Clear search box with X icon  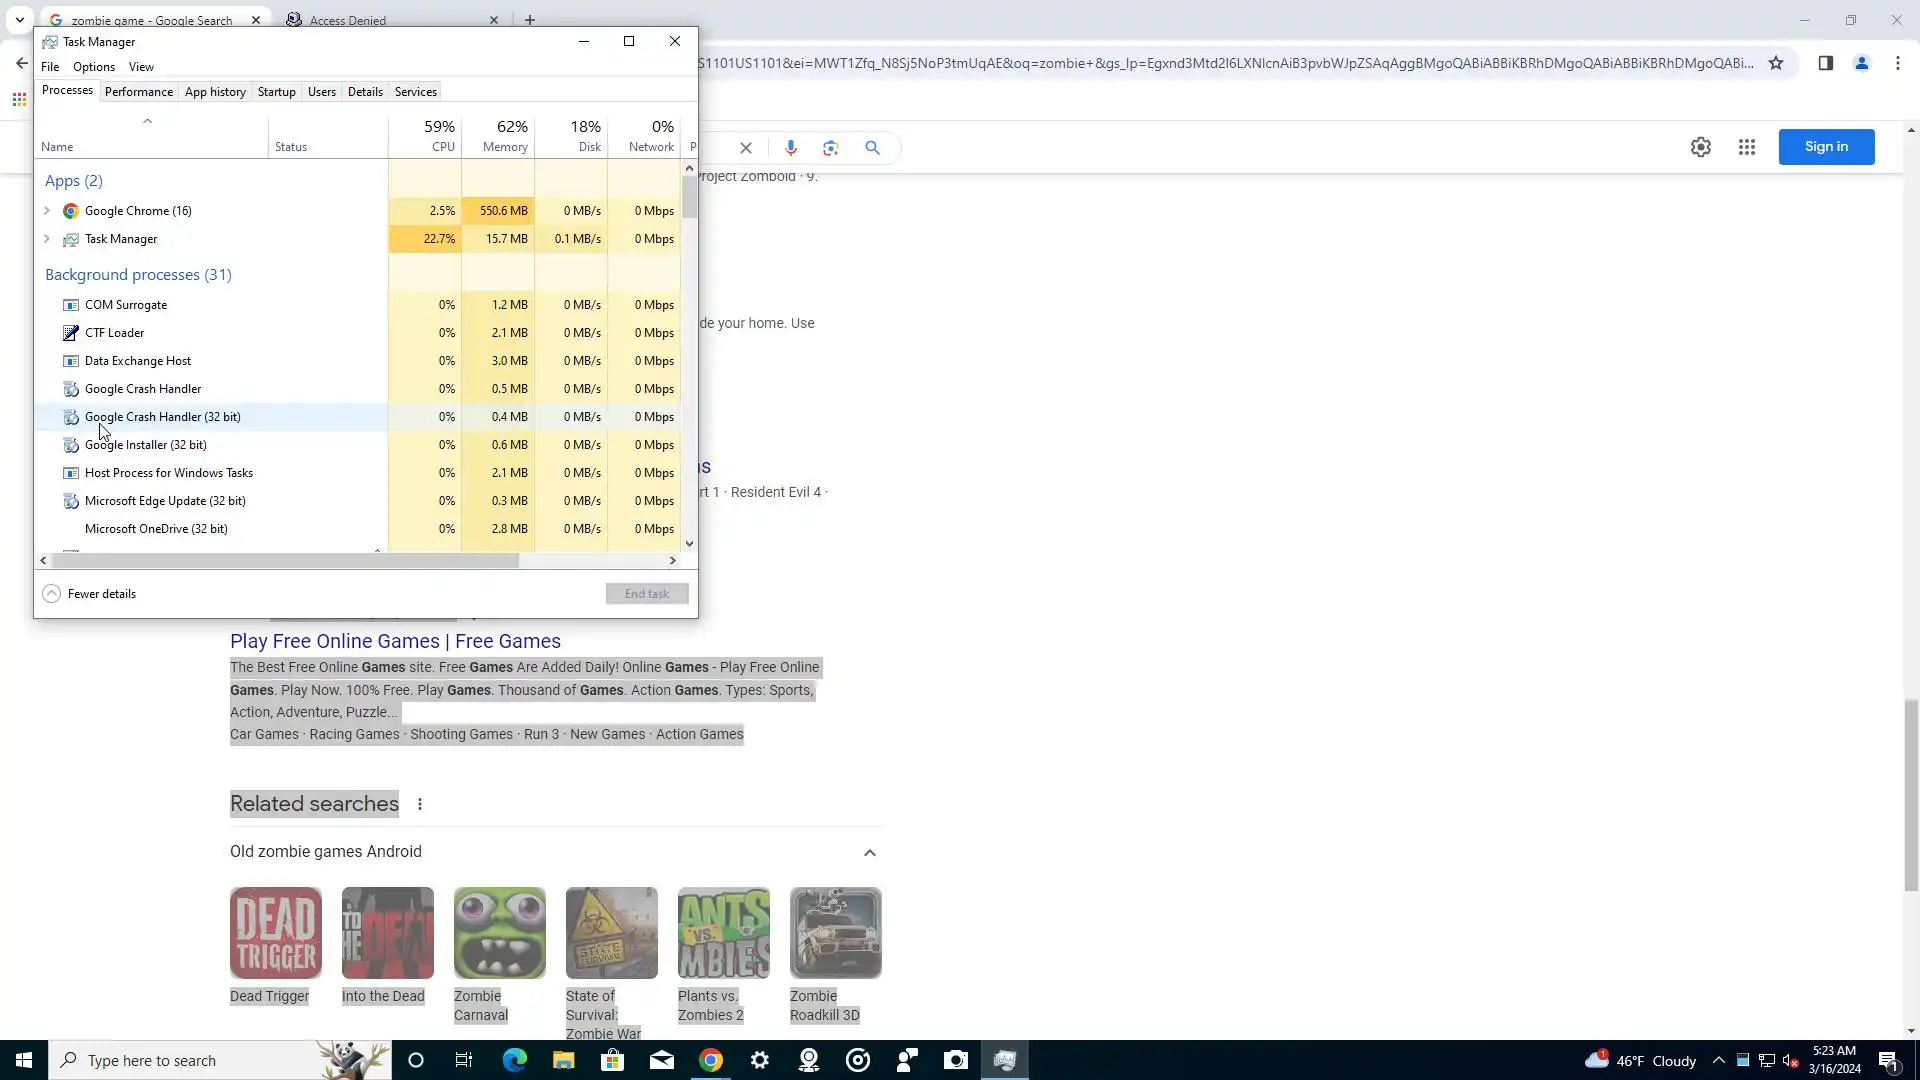click(x=745, y=148)
